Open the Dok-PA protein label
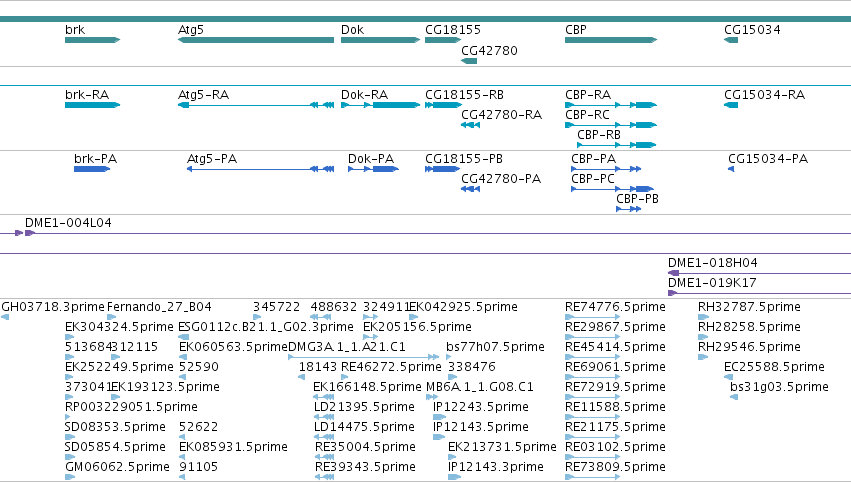Image resolution: width=851 pixels, height=482 pixels. coord(371,158)
